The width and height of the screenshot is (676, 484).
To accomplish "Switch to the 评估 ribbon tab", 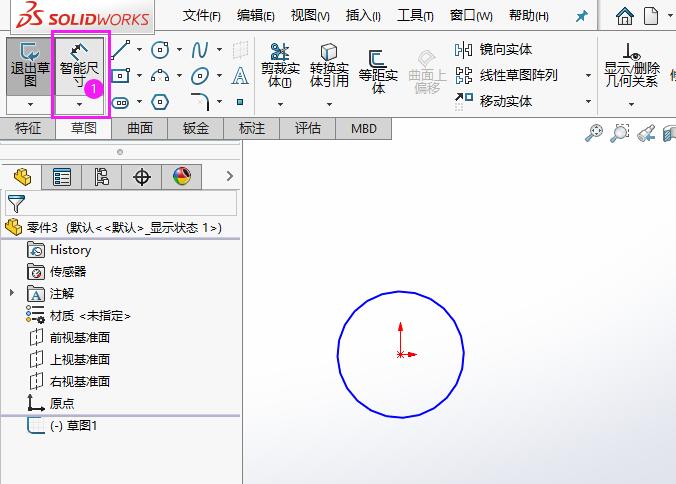I will [x=307, y=128].
